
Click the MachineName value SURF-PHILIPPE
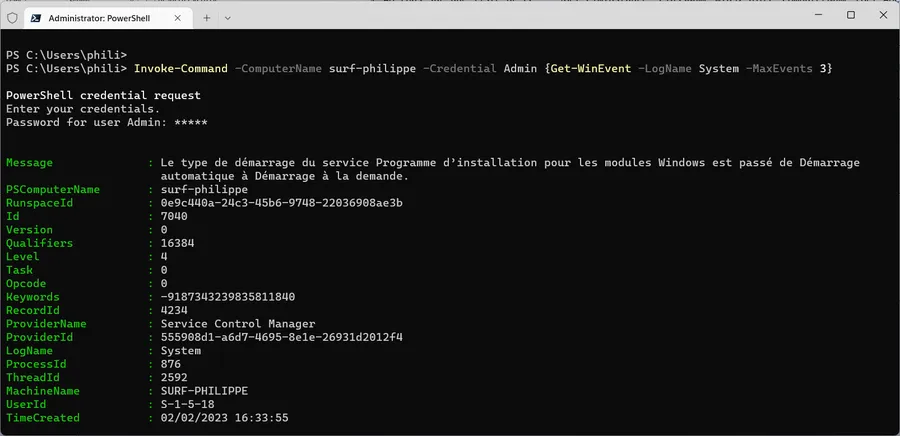205,391
